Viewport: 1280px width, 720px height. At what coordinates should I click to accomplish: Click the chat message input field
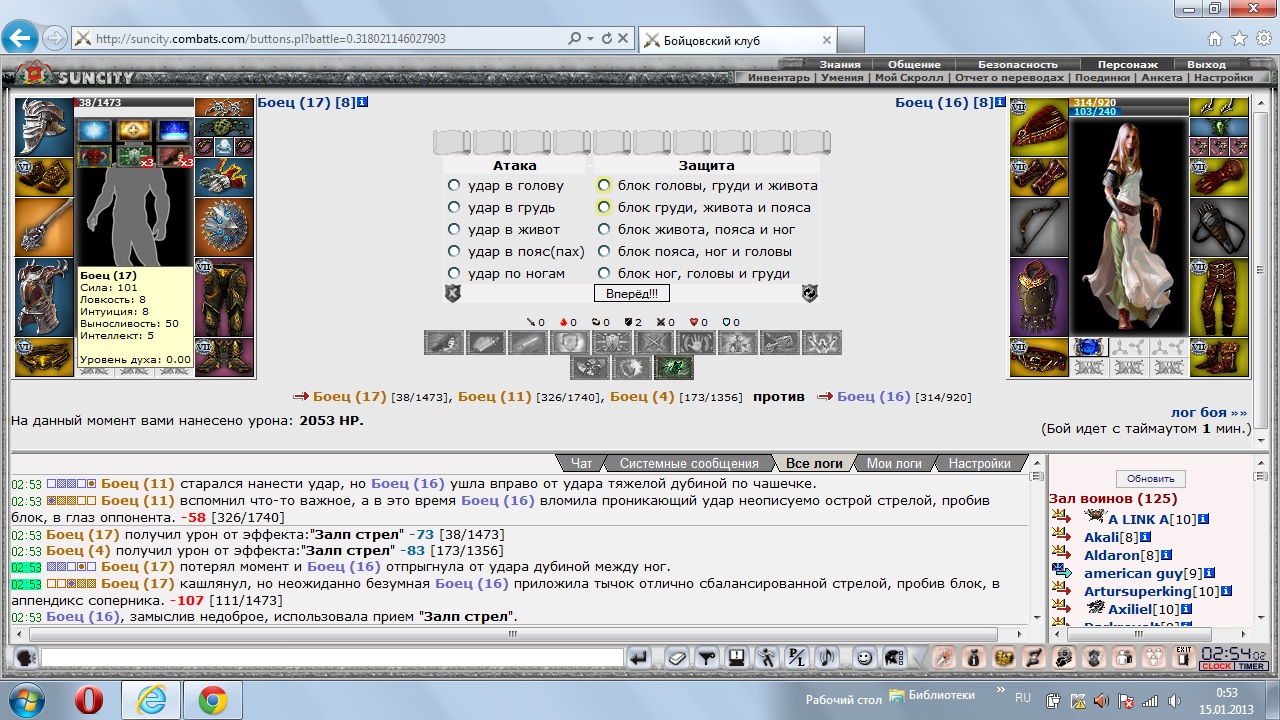pyautogui.click(x=332, y=658)
